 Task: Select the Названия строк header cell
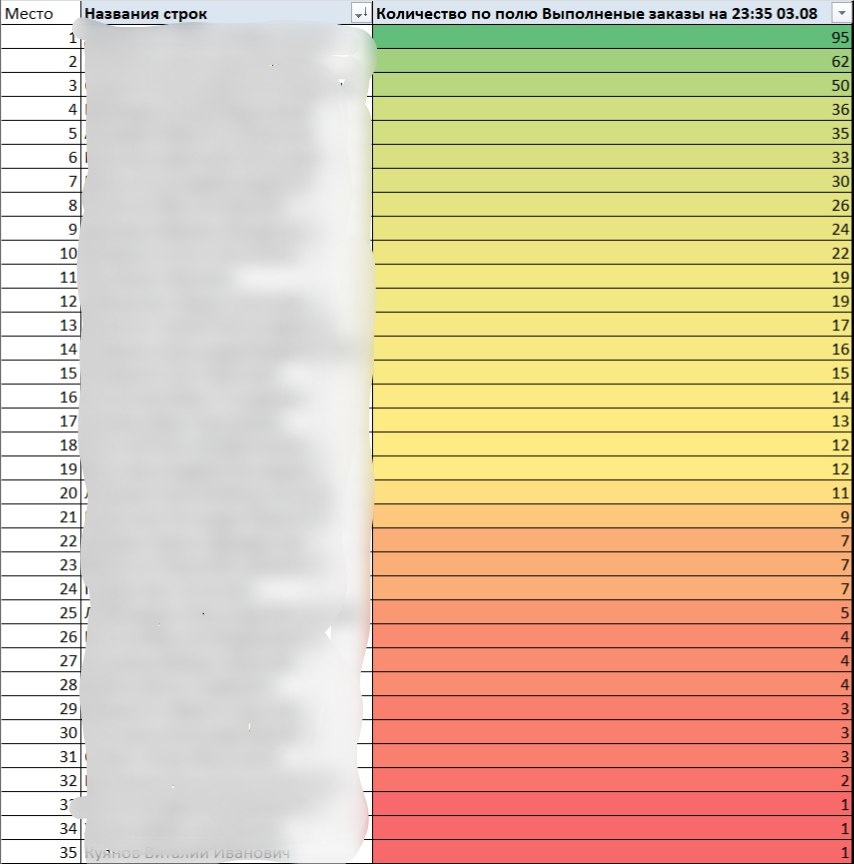226,13
